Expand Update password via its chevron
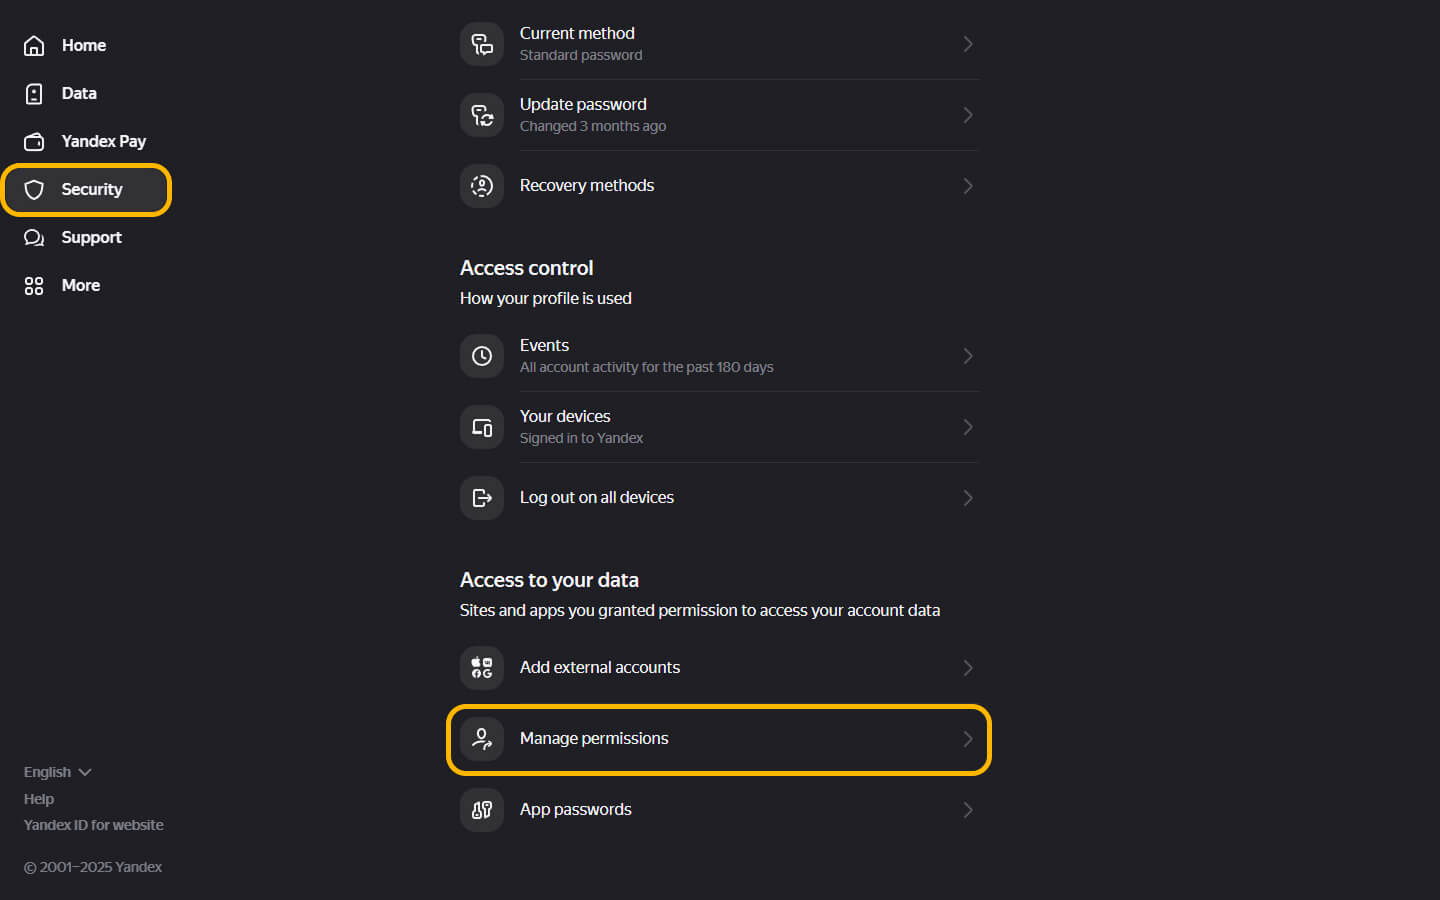Viewport: 1440px width, 900px height. pyautogui.click(x=967, y=115)
